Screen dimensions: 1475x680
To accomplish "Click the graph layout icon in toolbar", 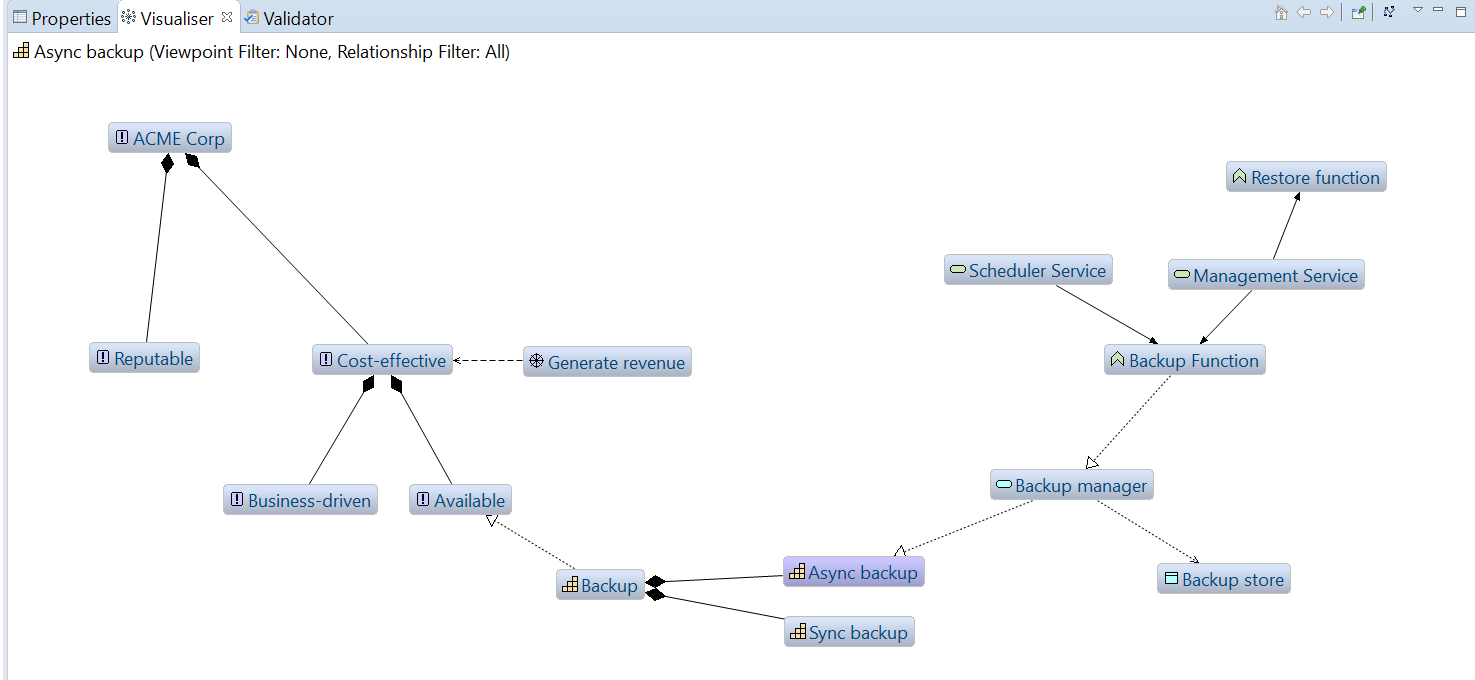I will pyautogui.click(x=1389, y=12).
